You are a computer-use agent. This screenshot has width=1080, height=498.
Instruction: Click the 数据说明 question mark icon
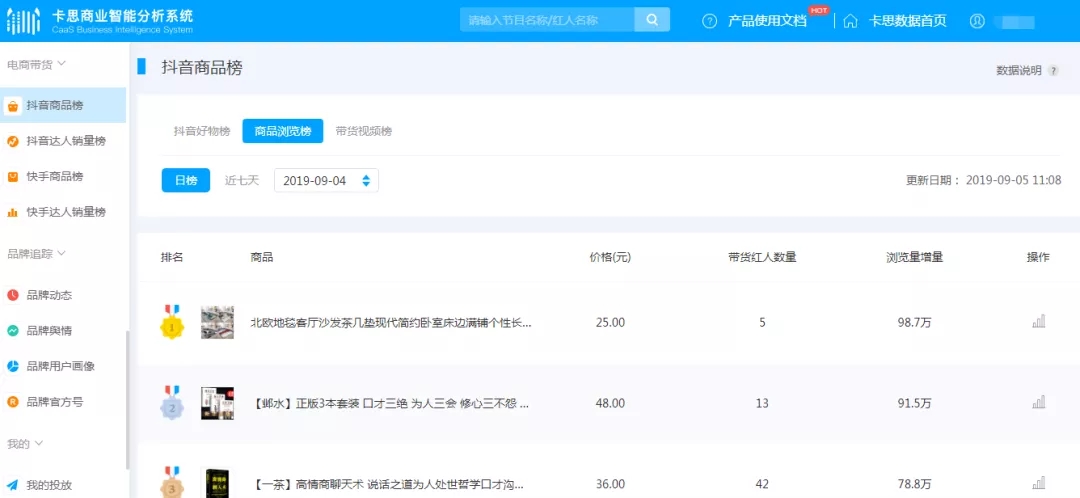(x=1053, y=71)
